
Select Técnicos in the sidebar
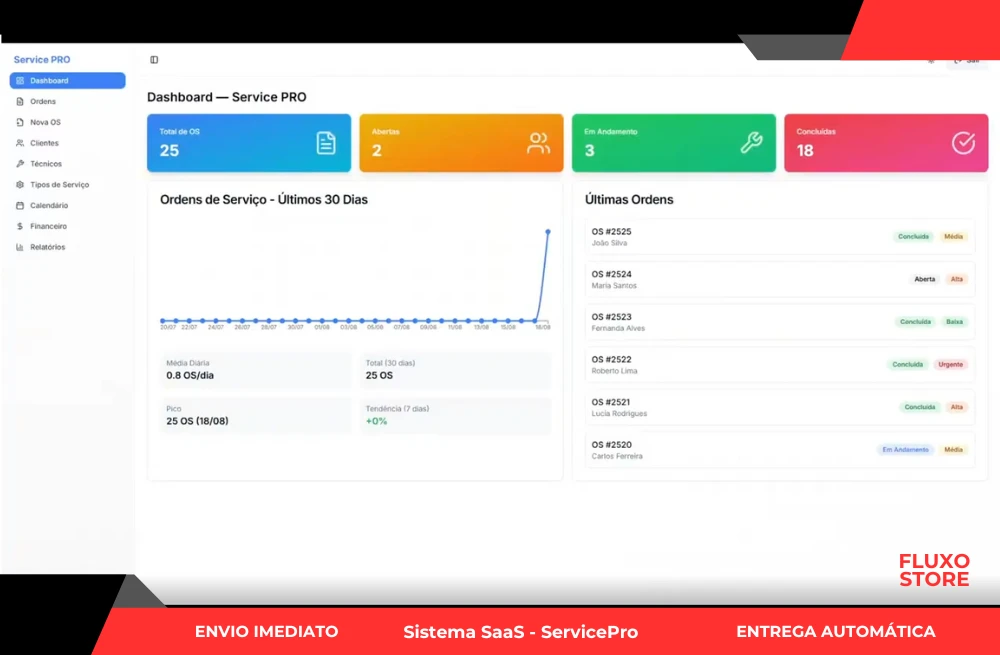point(46,164)
